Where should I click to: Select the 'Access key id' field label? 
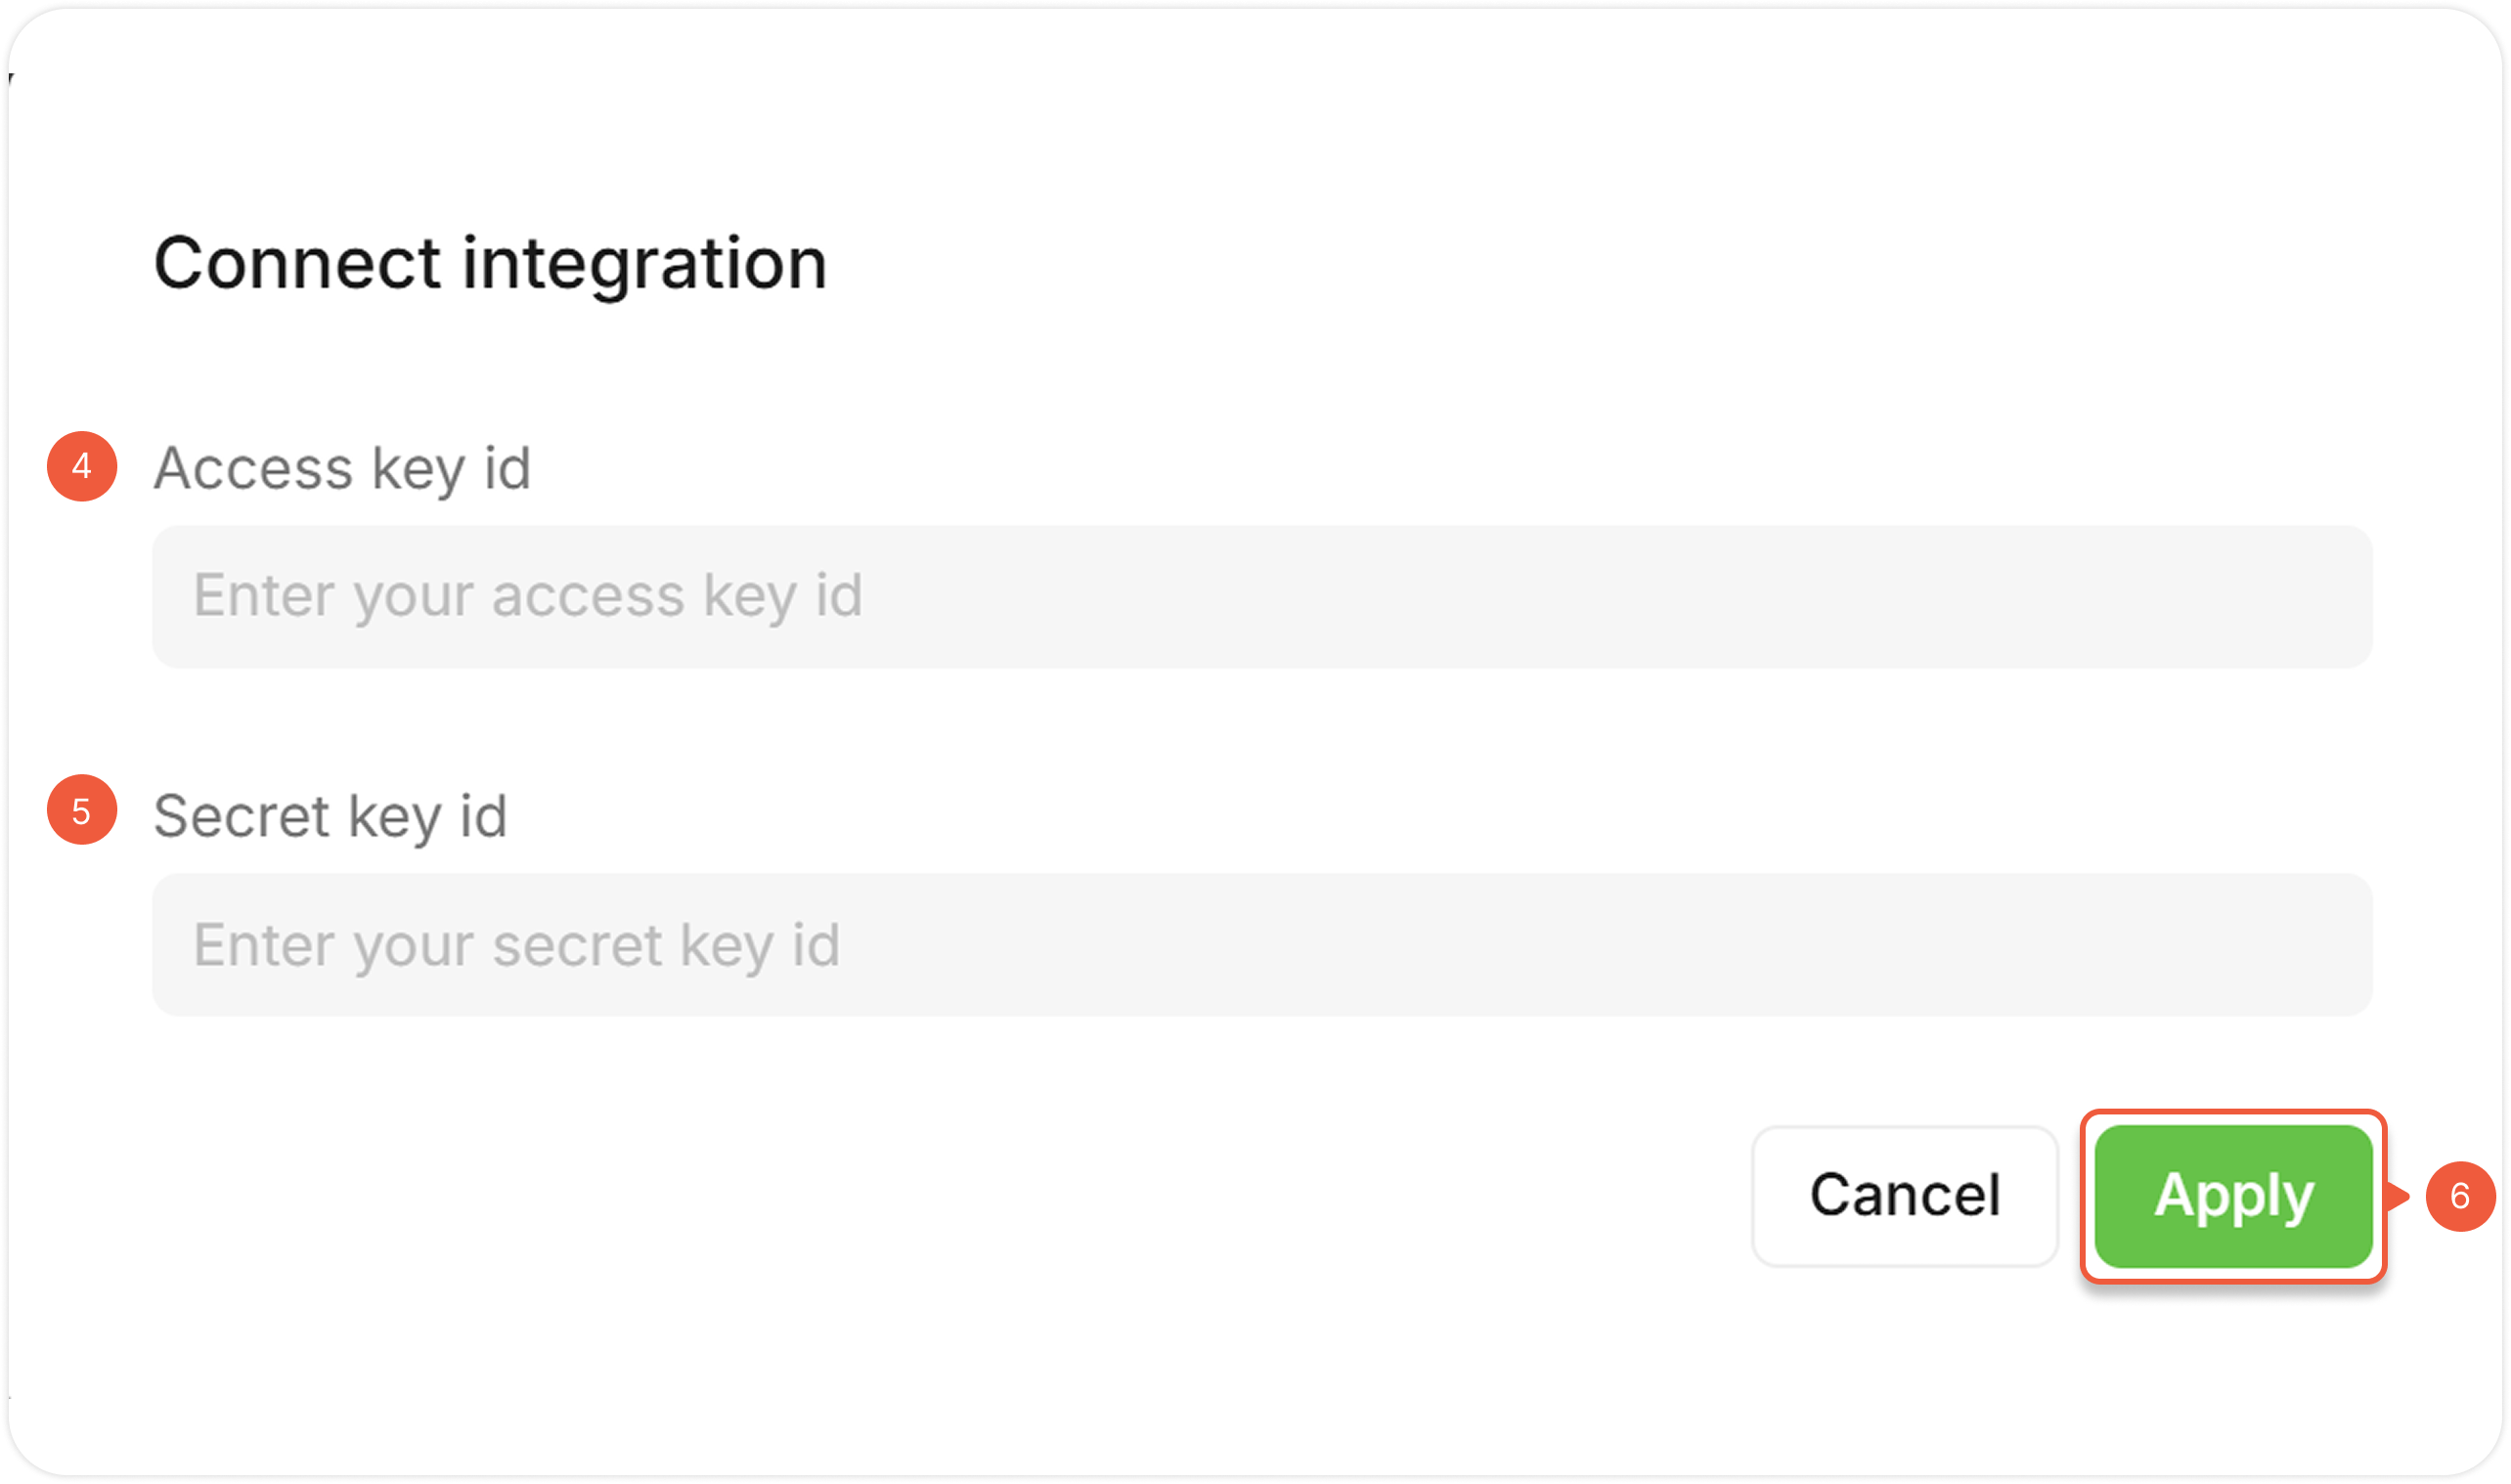click(342, 468)
